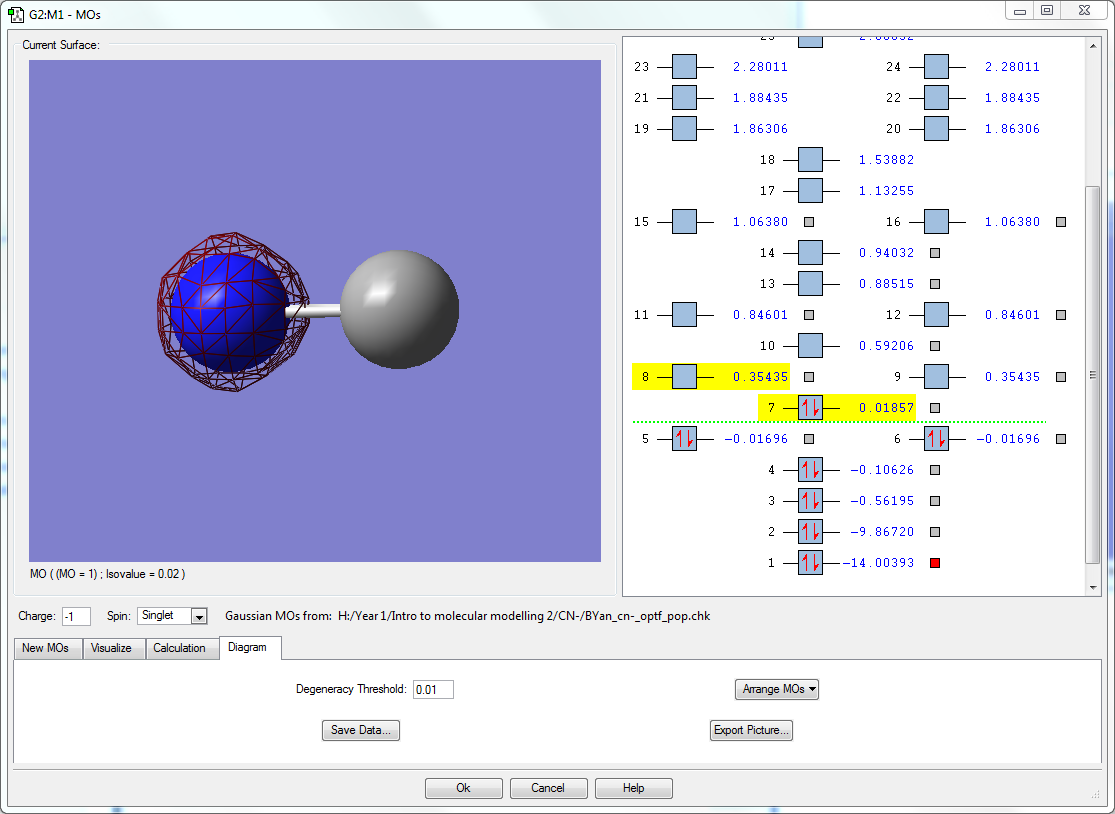Click the blue nitrogen atom in the viewer
This screenshot has width=1115, height=814.
point(228,311)
